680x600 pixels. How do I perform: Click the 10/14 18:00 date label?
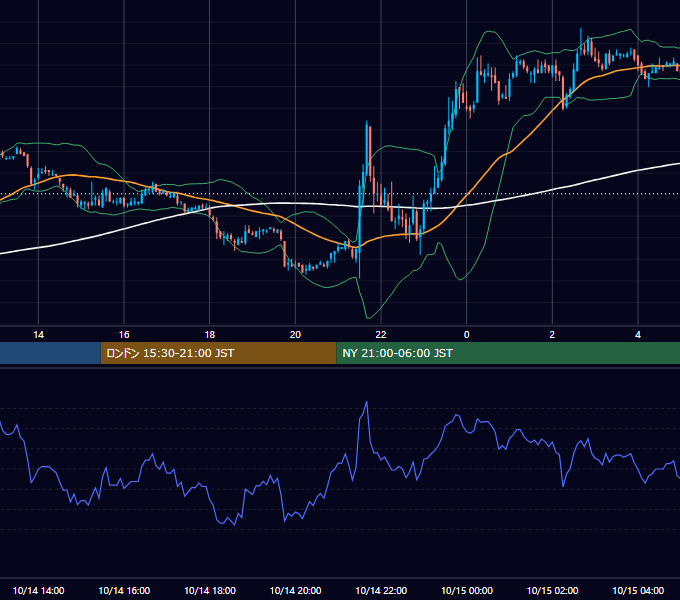210,591
